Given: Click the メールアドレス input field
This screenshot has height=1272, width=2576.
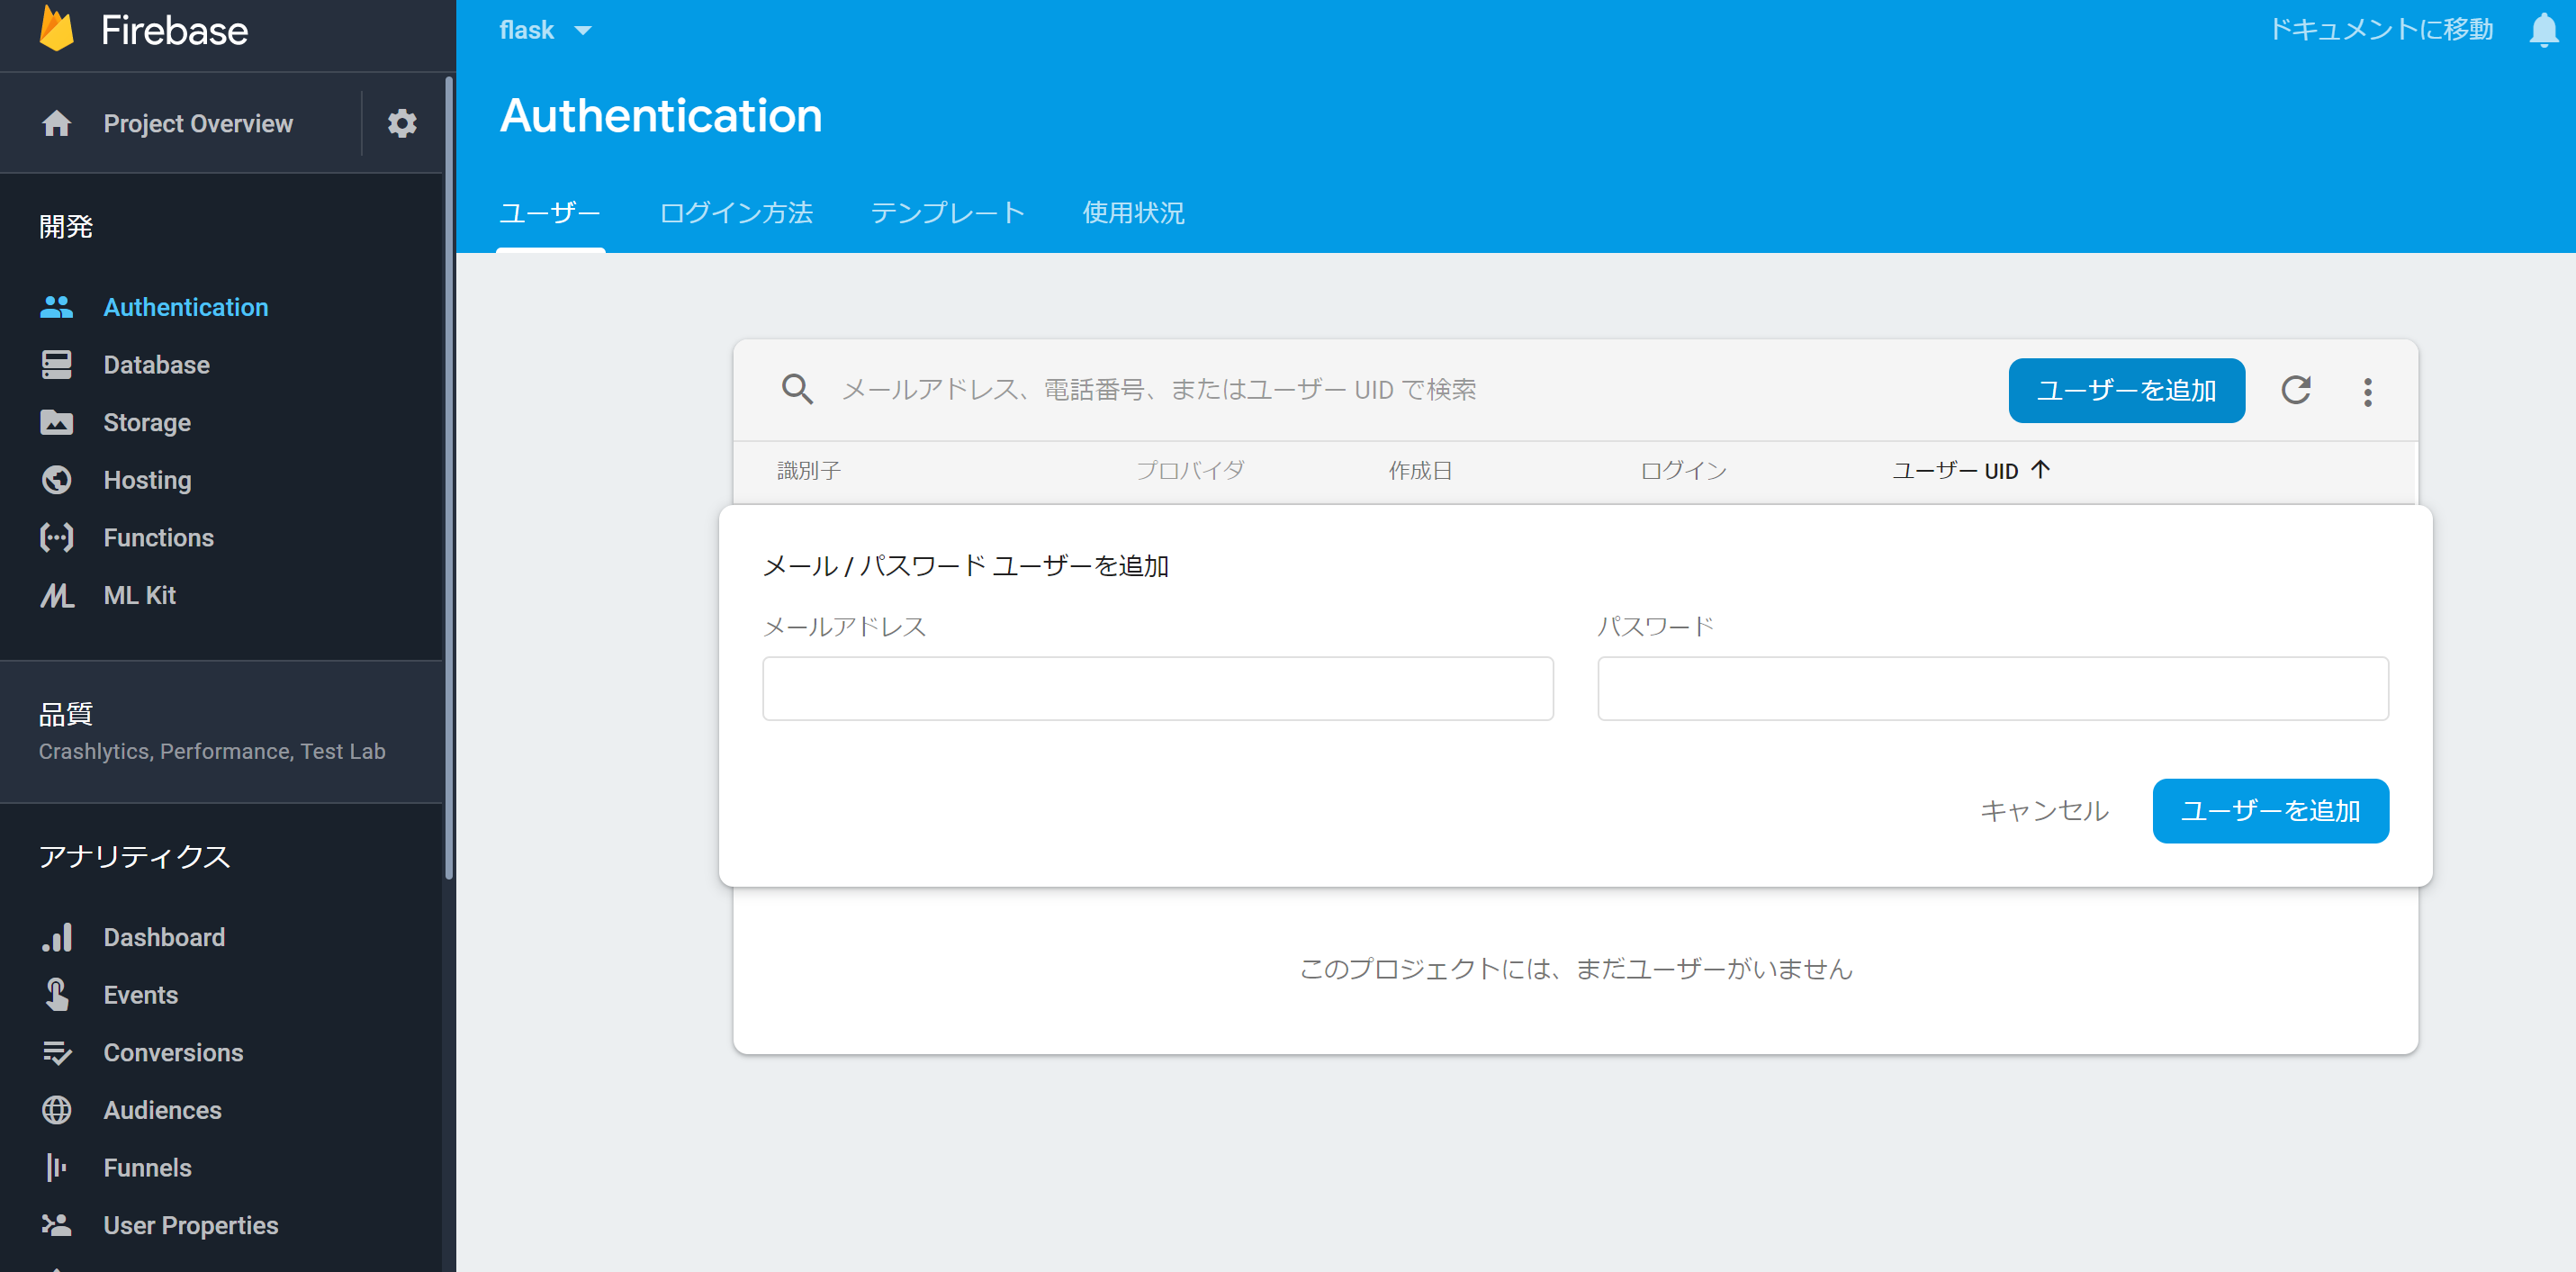Looking at the screenshot, I should pos(1157,688).
